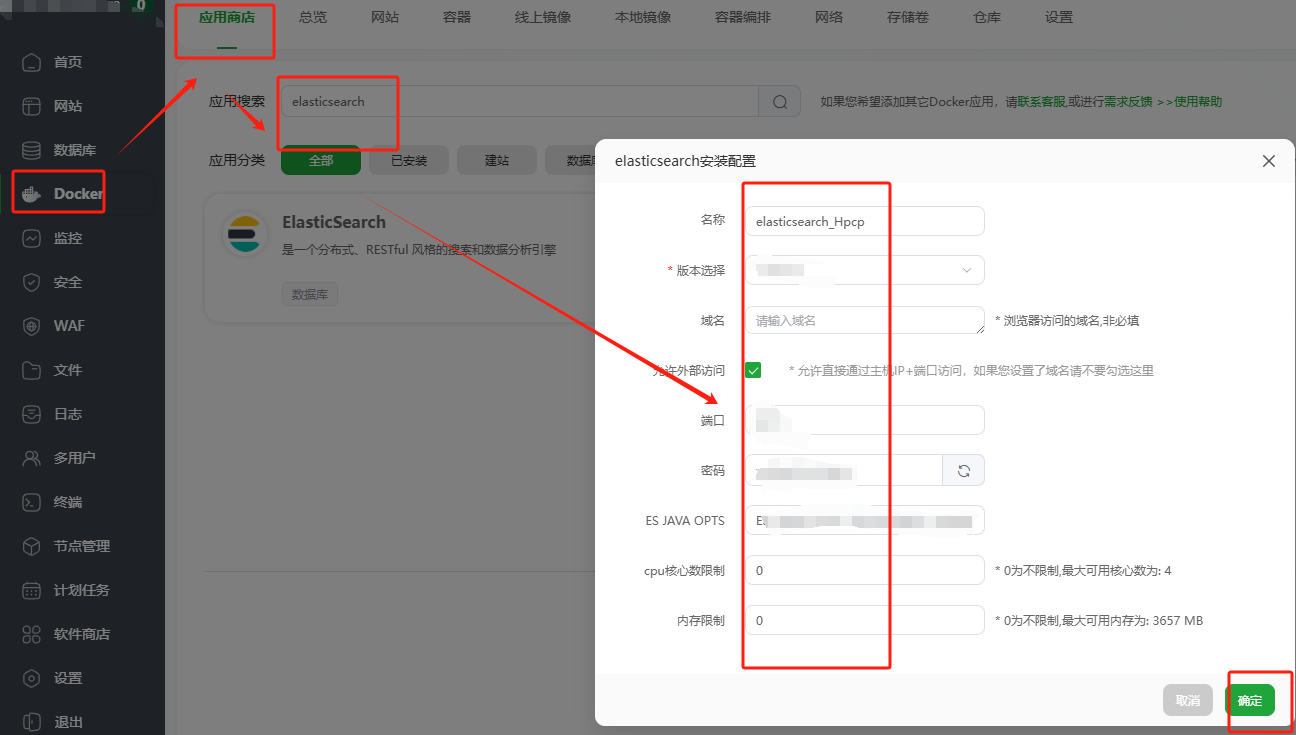Click the 内存限制 input field
Image resolution: width=1296 pixels, height=735 pixels.
click(x=865, y=620)
